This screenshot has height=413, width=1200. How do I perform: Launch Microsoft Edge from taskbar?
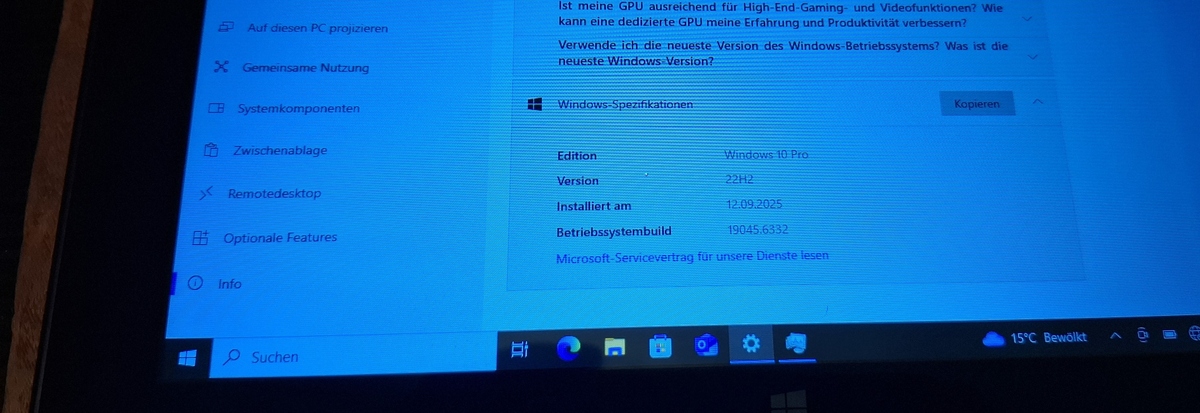(569, 348)
